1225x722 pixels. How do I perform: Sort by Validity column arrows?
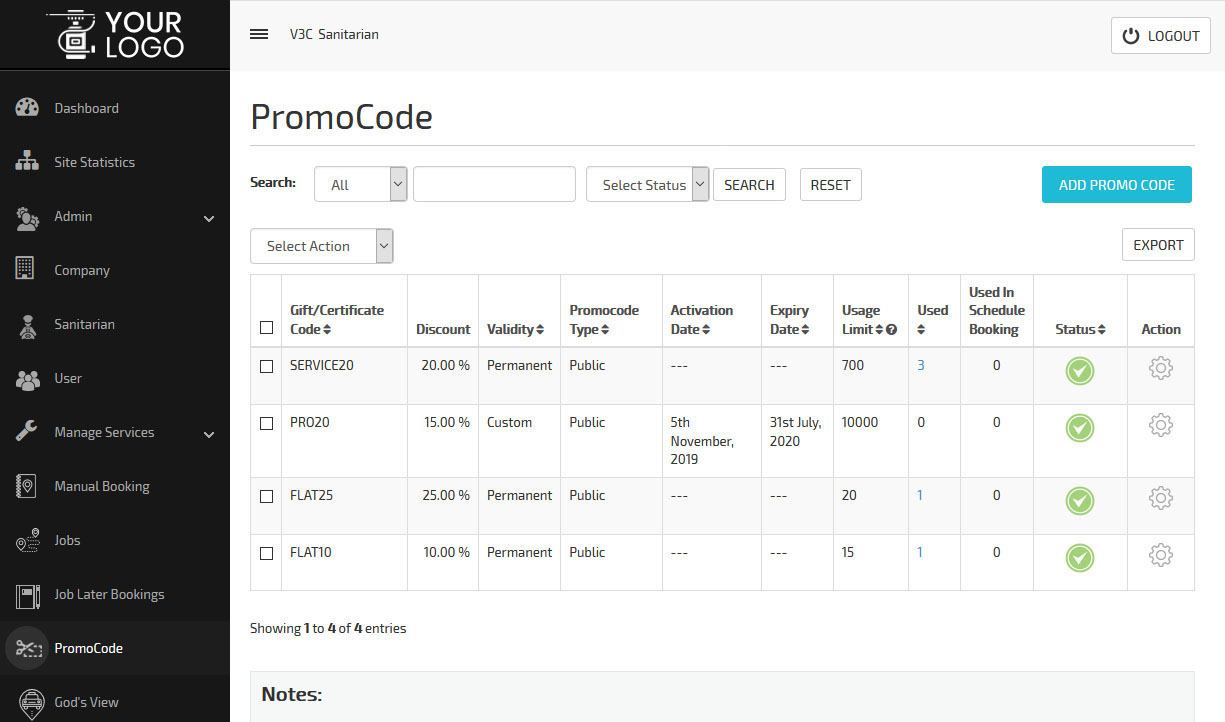pyautogui.click(x=540, y=330)
